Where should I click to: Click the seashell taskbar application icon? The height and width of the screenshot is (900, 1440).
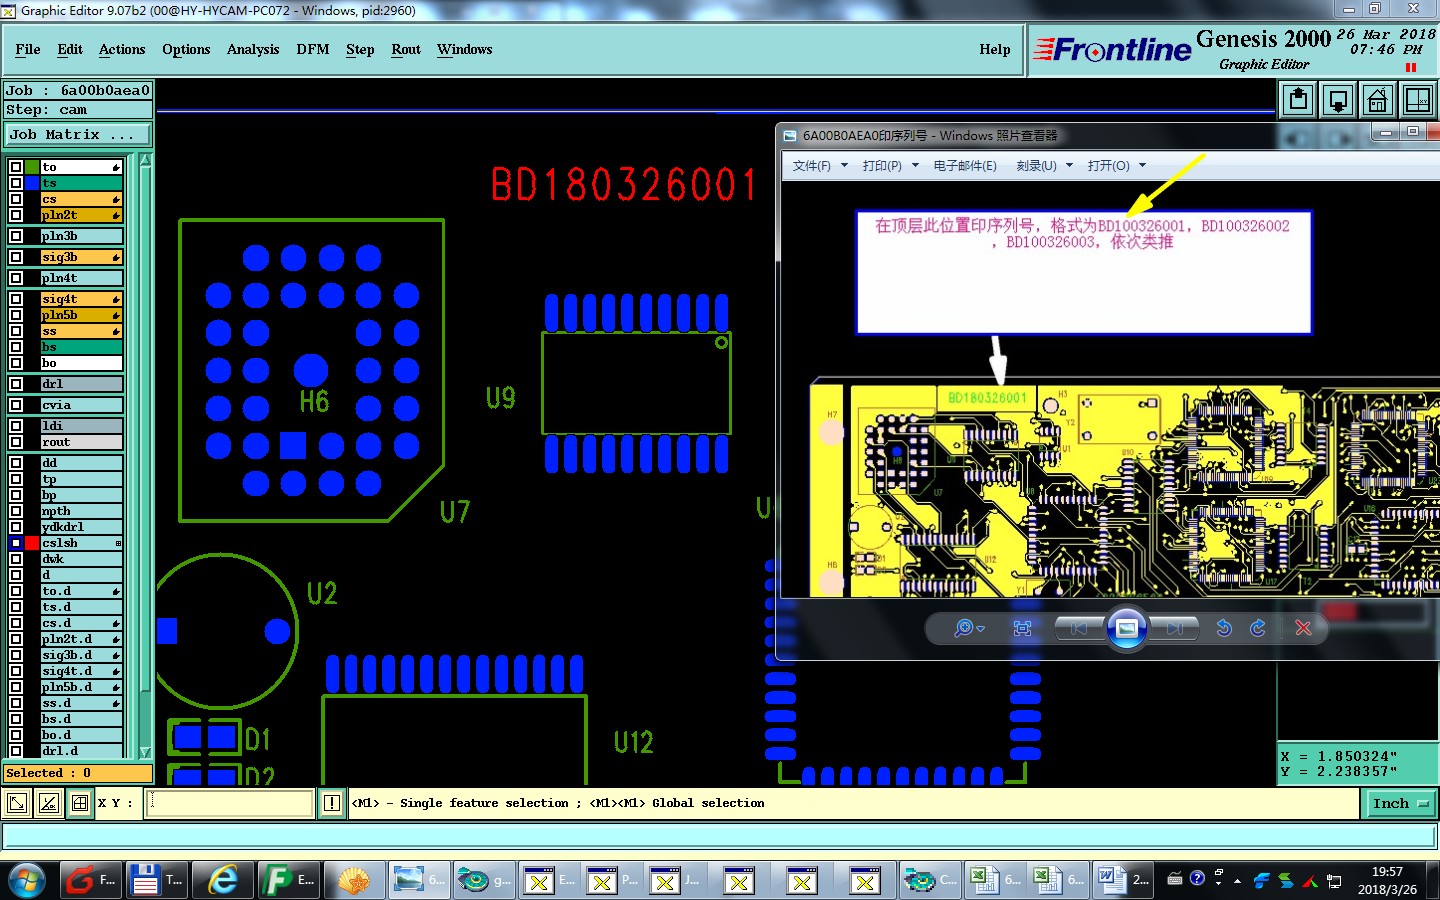[353, 880]
